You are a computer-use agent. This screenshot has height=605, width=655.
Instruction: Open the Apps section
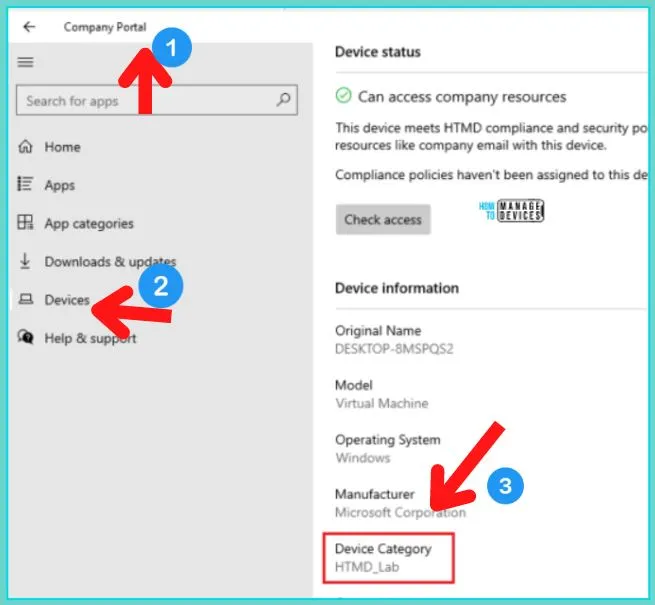pos(60,185)
